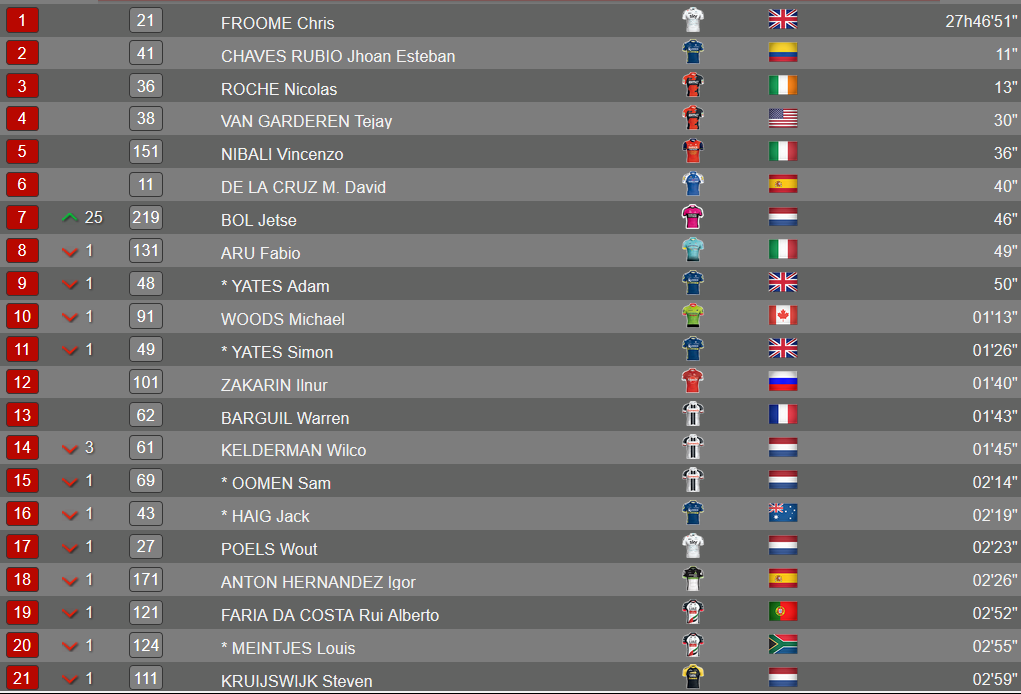
Task: Click the green up arrow beside Bol
Action: [70, 217]
